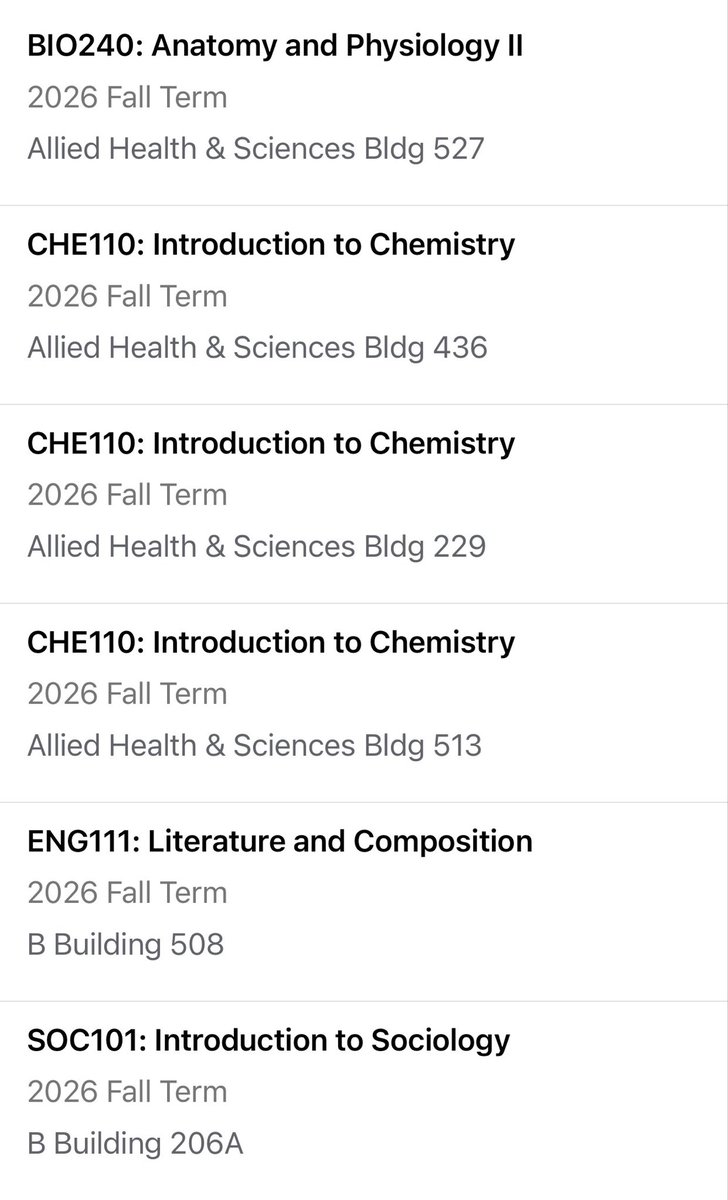The image size is (728, 1200).
Task: Click '2026 Fall Term' above Bldg 229
Action: (x=127, y=496)
